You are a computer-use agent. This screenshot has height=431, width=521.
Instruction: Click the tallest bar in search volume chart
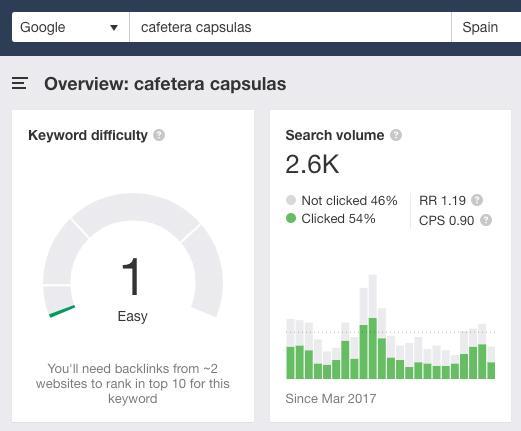pos(373,327)
